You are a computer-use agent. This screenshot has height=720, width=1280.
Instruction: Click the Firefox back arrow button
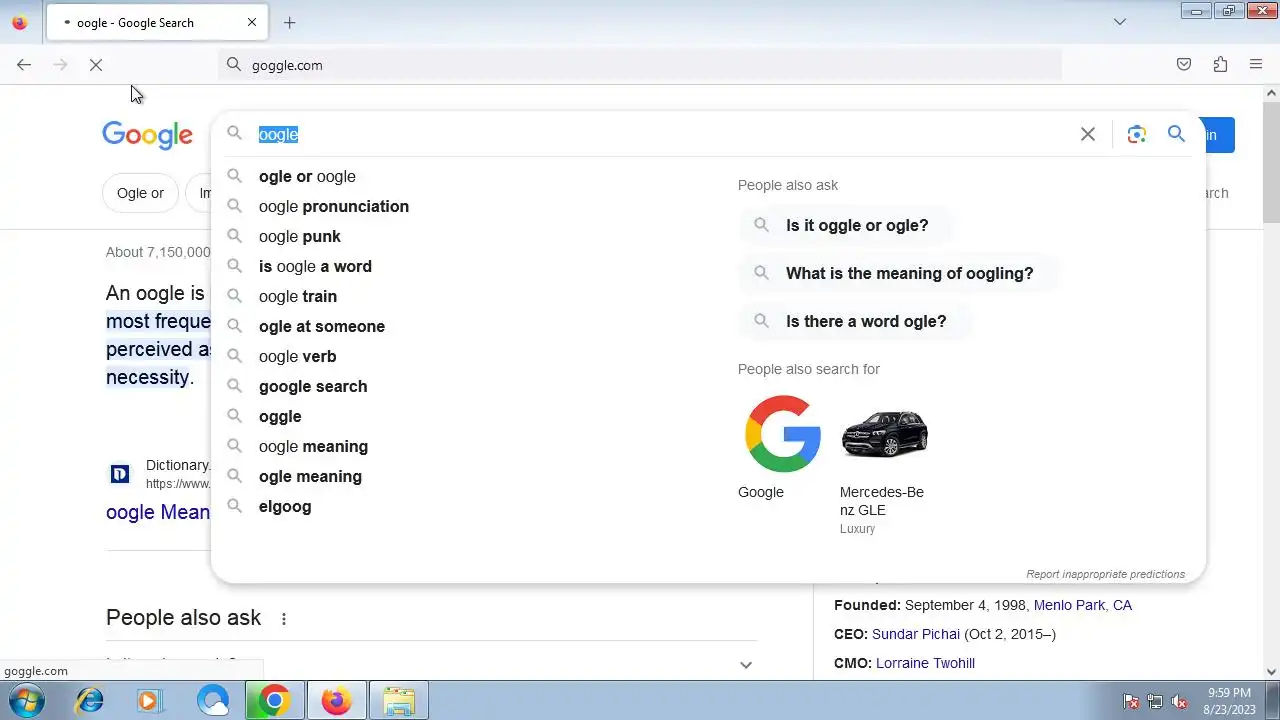coord(24,65)
